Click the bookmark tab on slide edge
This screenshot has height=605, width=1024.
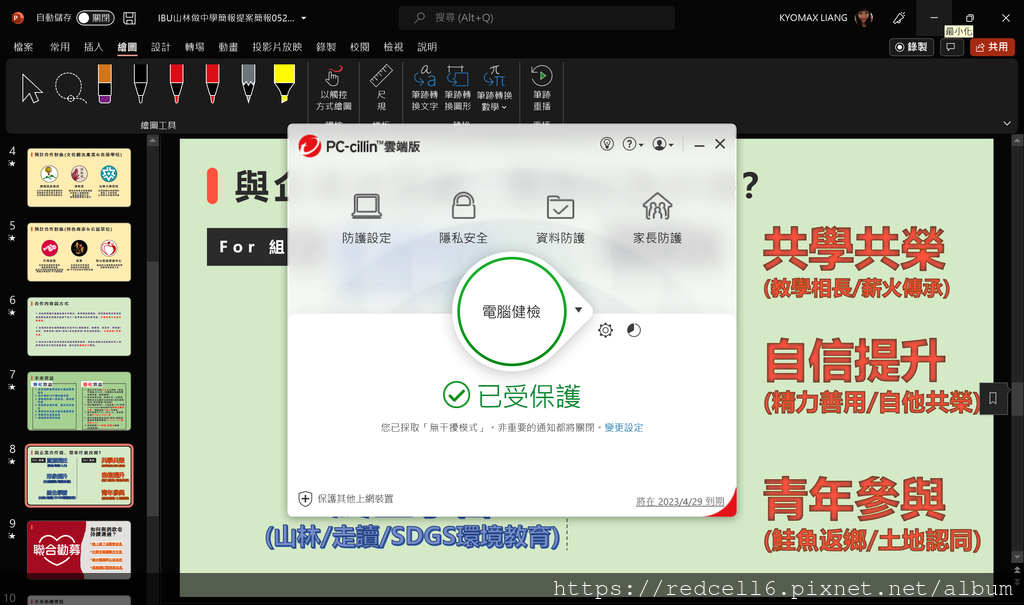(992, 398)
